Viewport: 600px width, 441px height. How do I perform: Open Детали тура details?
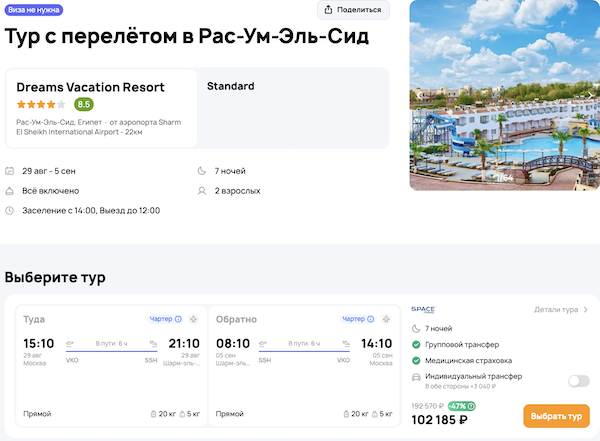point(561,310)
